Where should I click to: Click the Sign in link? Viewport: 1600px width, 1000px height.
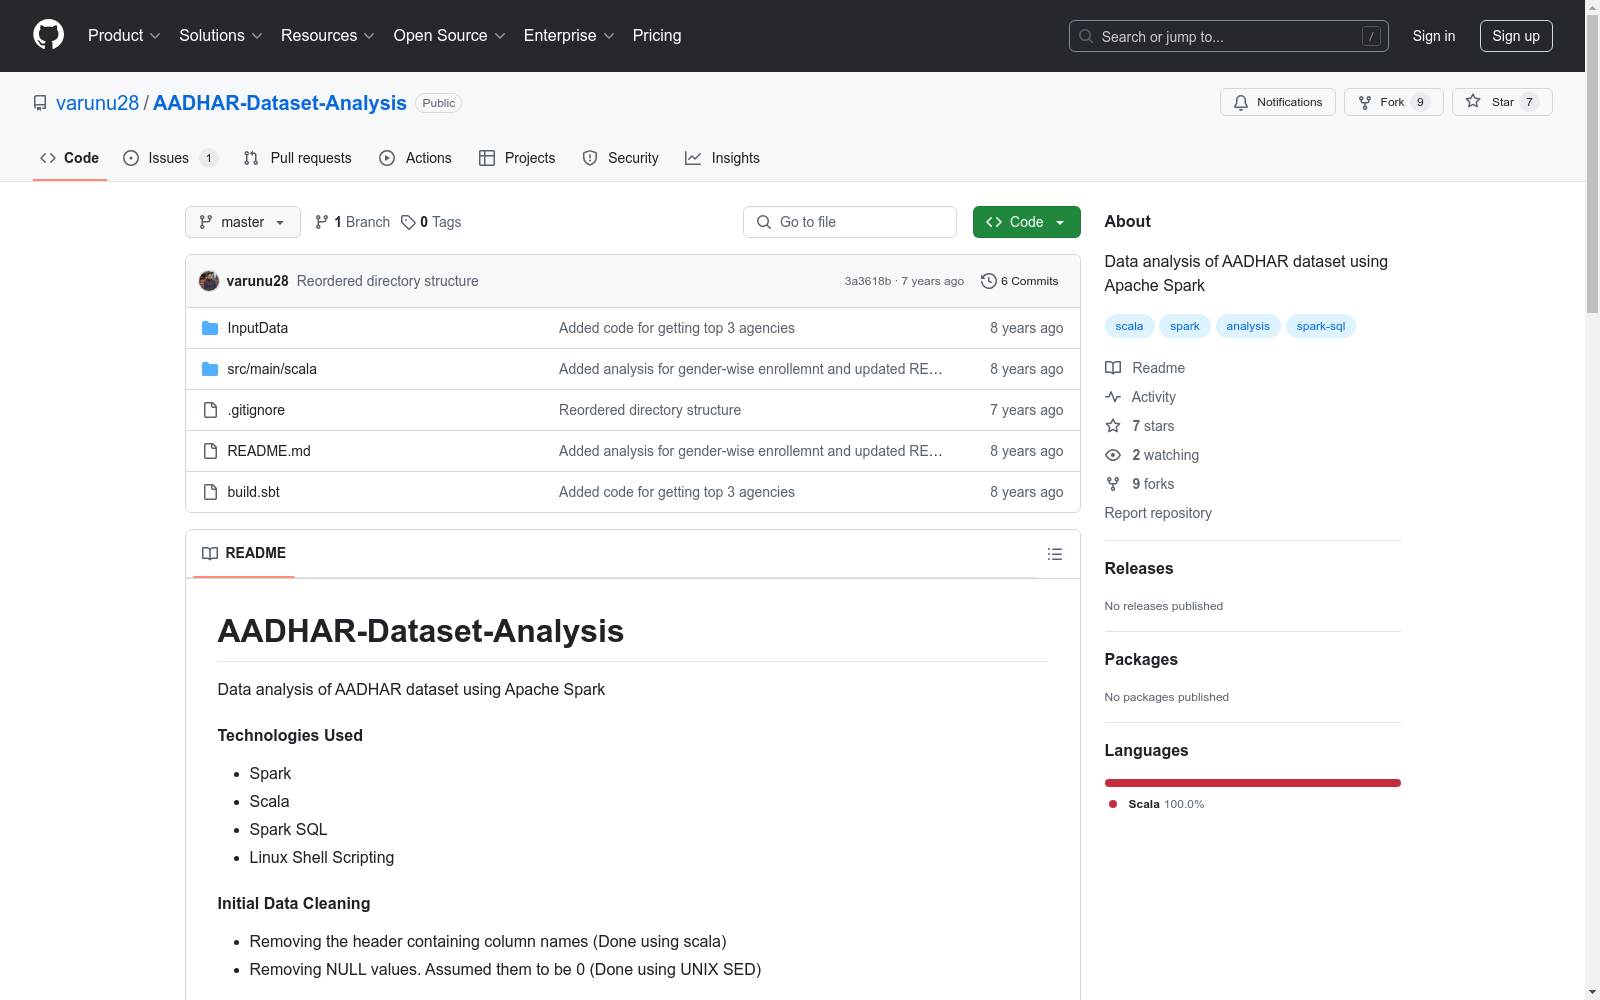1434,36
